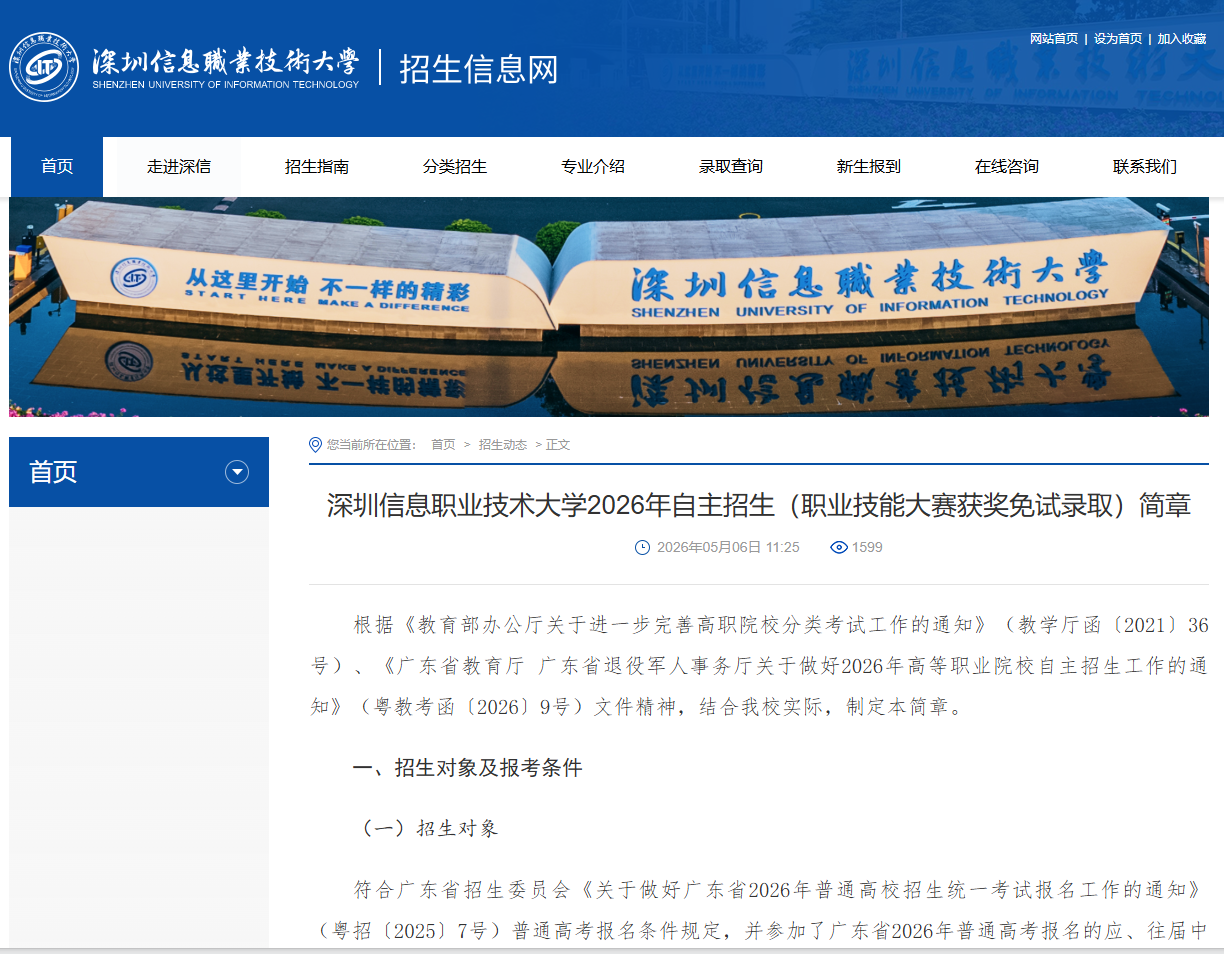Expand the 首页 sidebar dropdown arrow
Viewport: 1224px width, 954px height.
click(x=237, y=472)
